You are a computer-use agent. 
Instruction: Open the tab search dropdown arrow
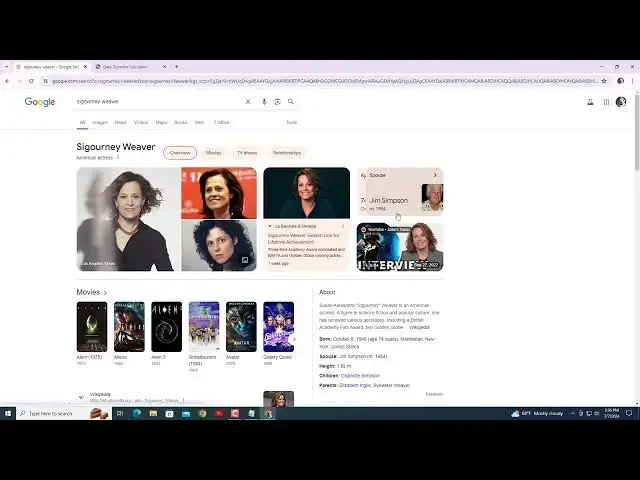pos(6,67)
